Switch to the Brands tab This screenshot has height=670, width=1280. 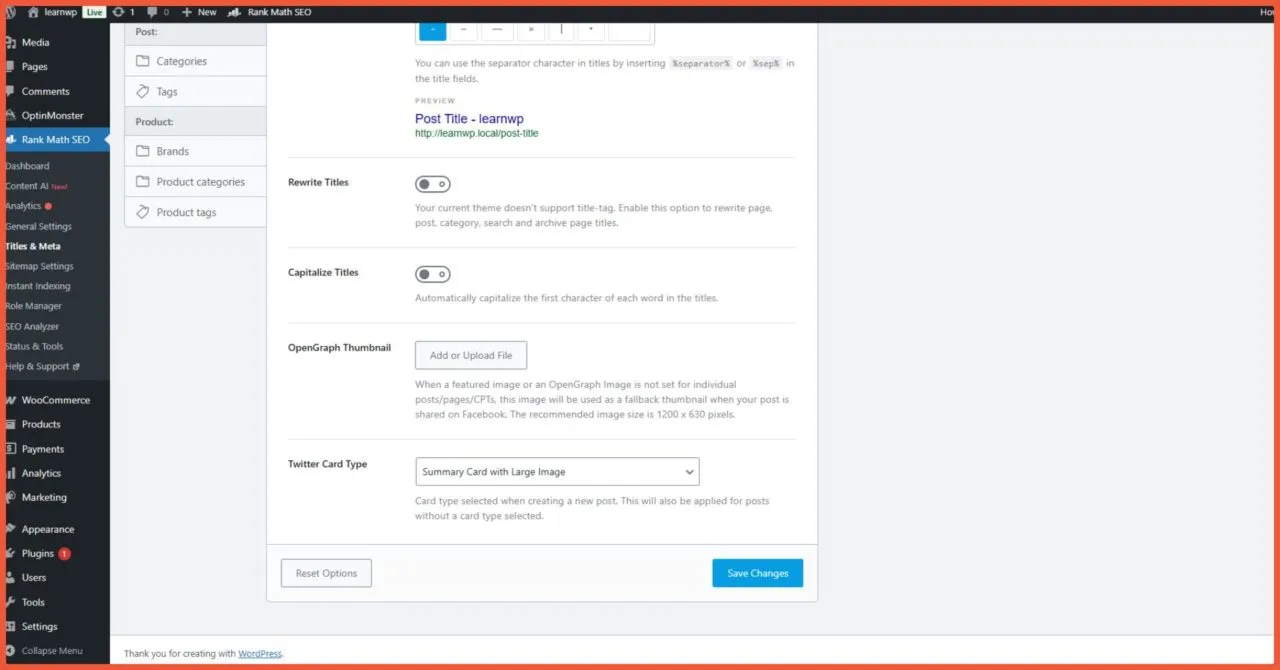click(172, 151)
